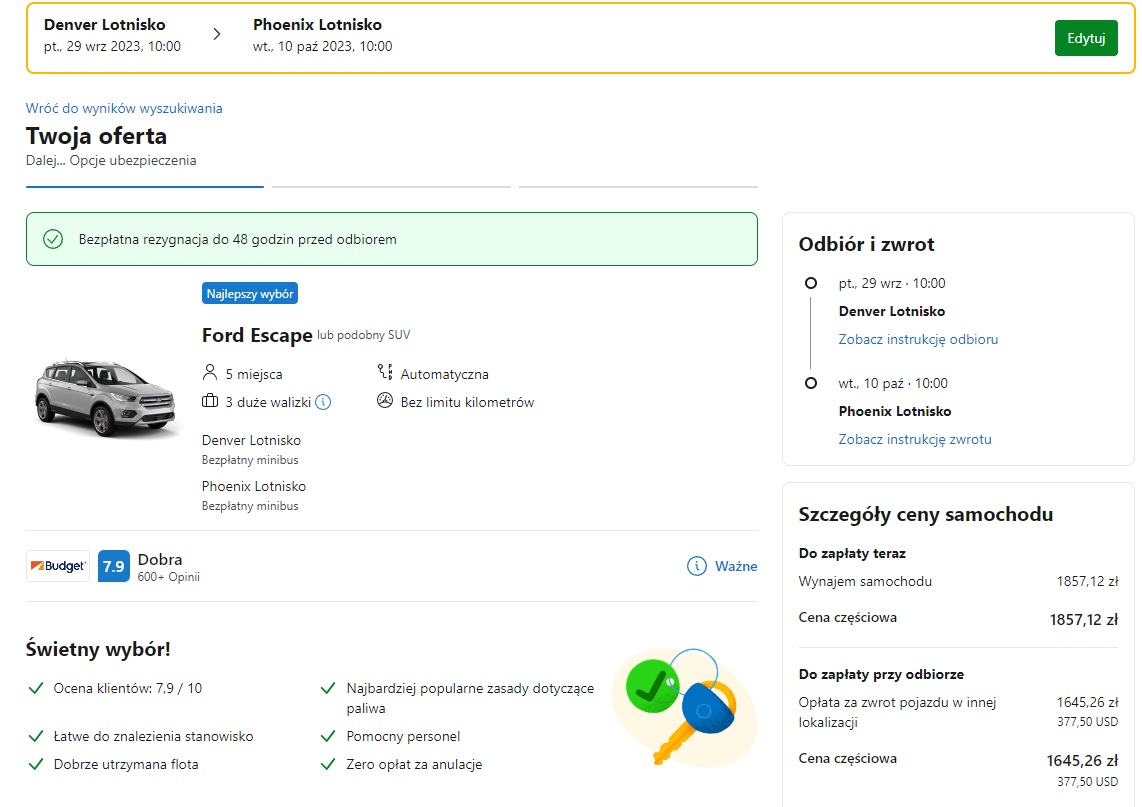Click 'Phoenix Lotnisko' in the top search bar
This screenshot has height=807, width=1142.
318,25
